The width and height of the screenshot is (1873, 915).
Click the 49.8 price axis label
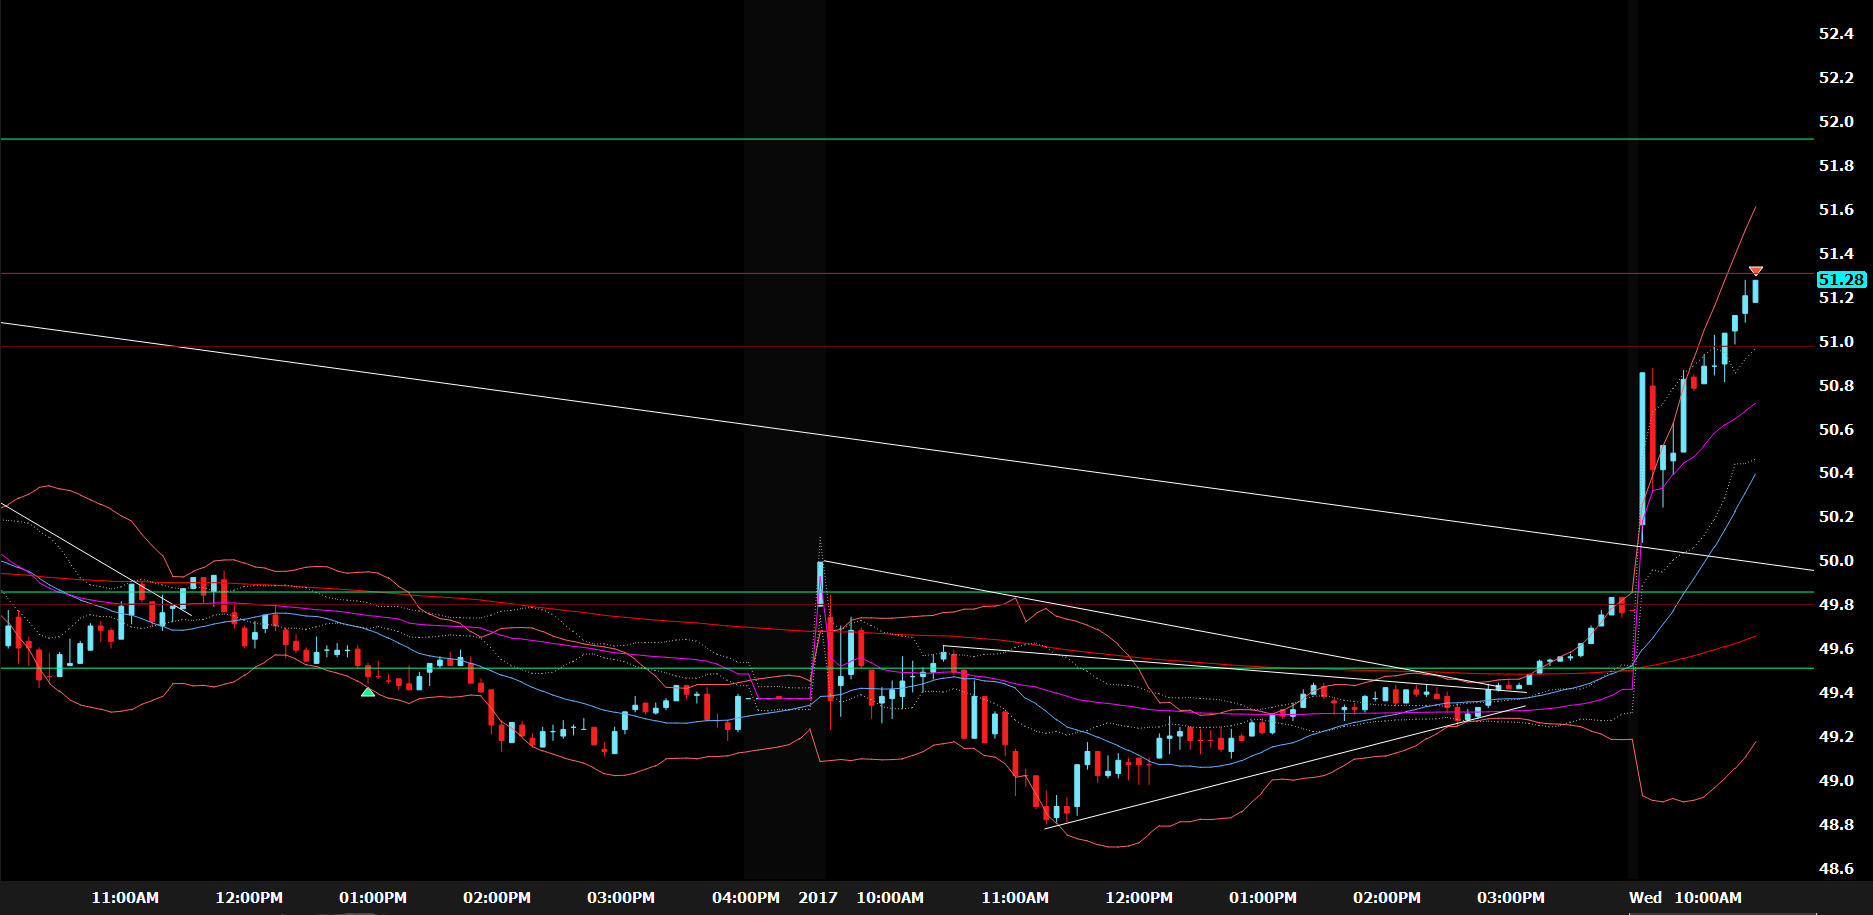(1836, 605)
